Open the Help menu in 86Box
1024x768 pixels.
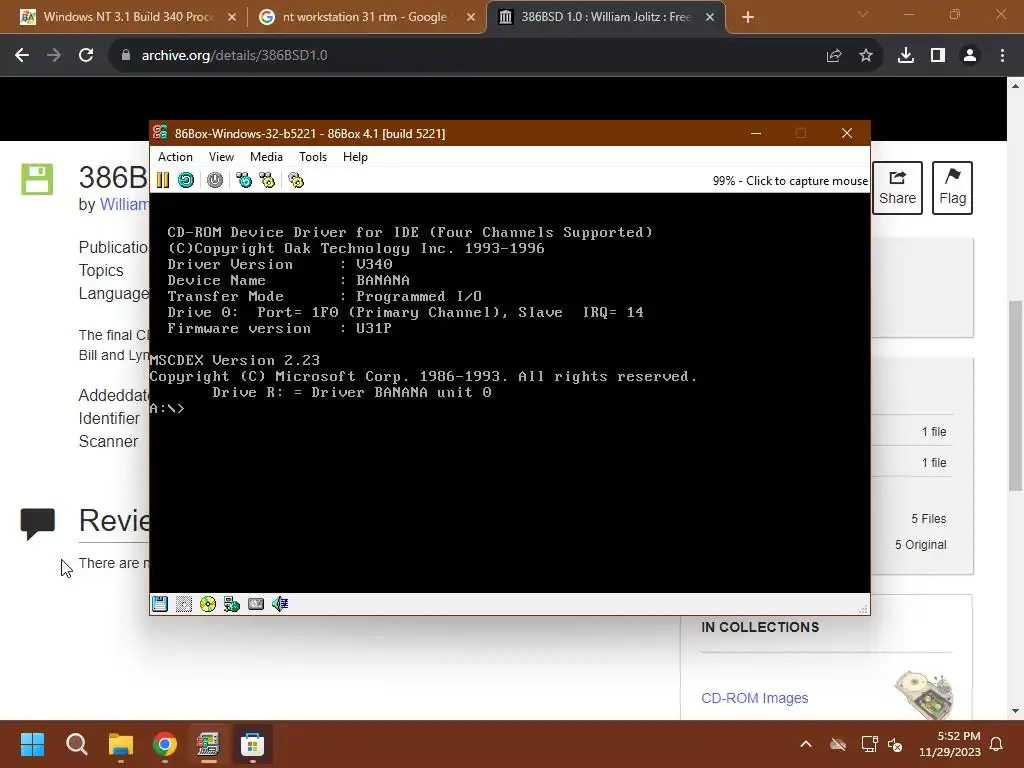click(x=355, y=157)
